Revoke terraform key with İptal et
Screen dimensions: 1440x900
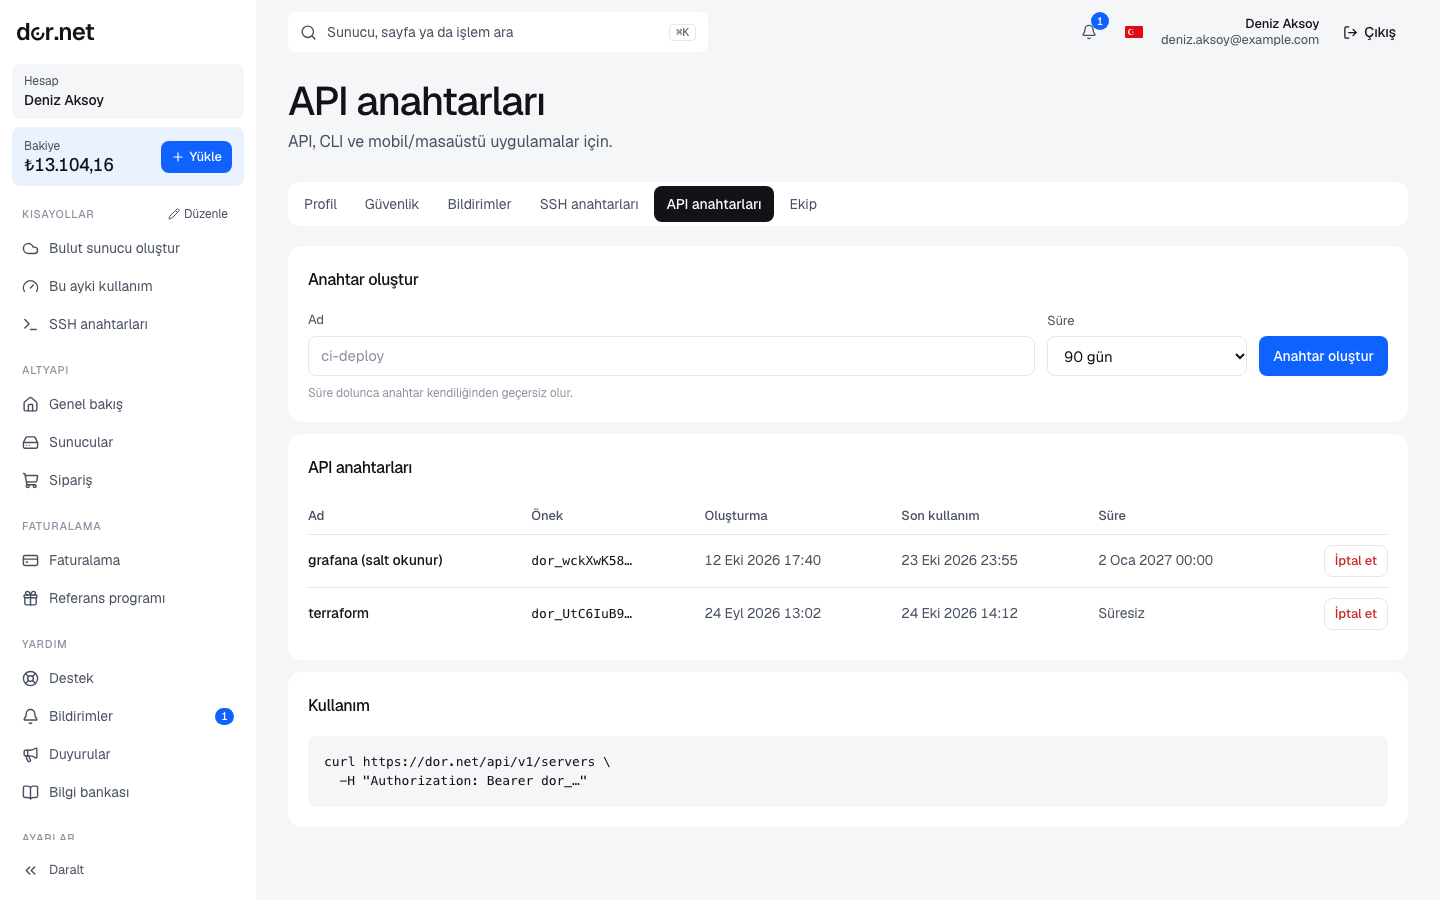pos(1356,614)
